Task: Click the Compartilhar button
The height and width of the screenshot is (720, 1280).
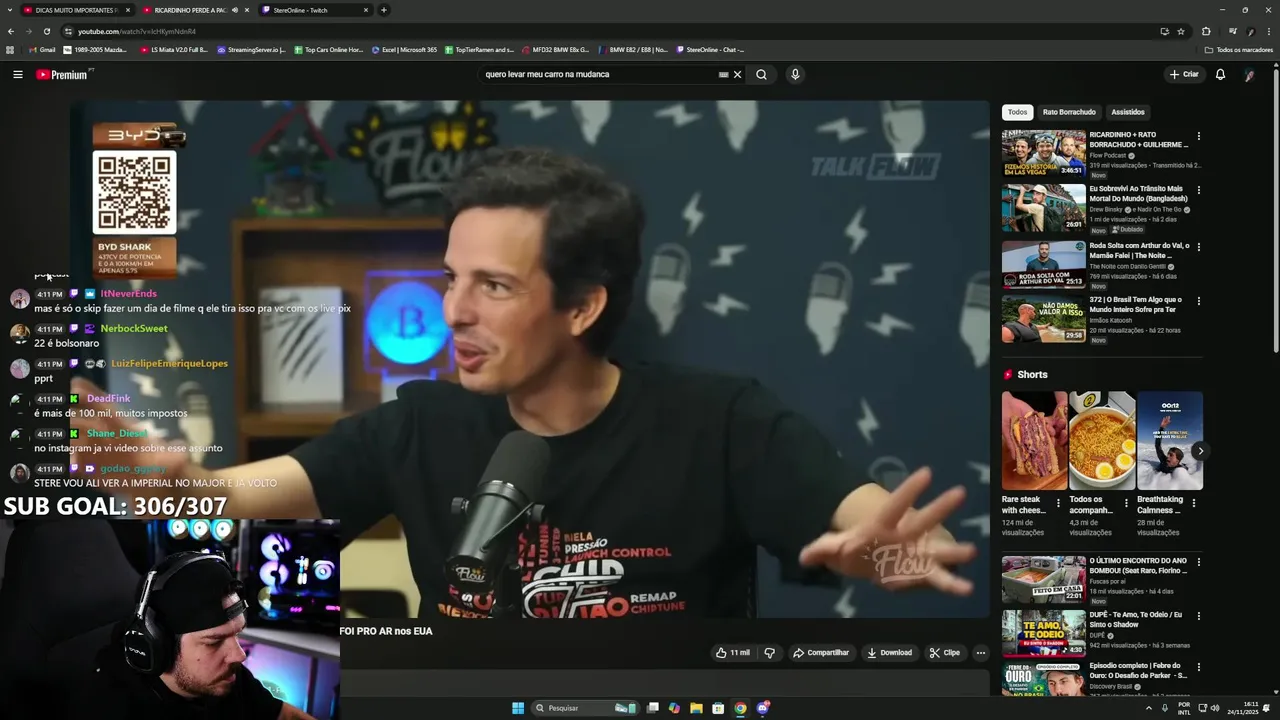Action: coord(821,653)
